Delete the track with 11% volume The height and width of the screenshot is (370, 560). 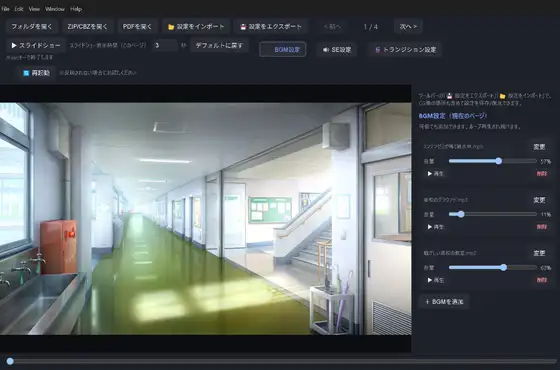542,227
